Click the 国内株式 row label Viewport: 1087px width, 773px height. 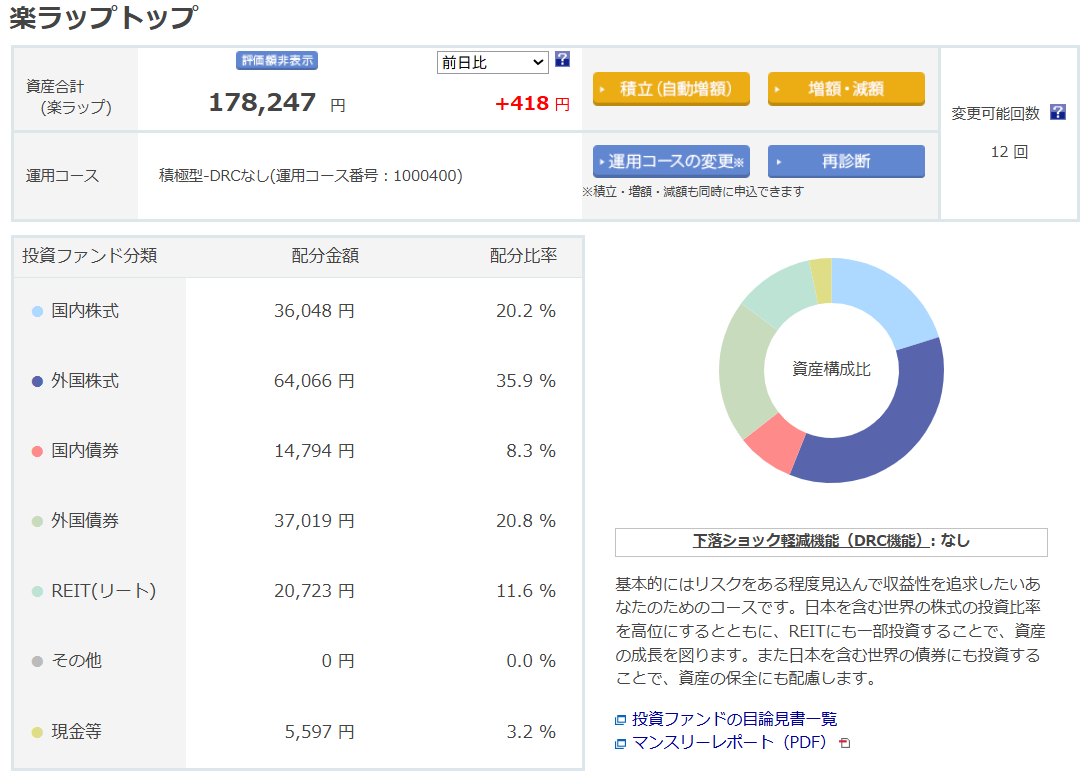coord(85,311)
